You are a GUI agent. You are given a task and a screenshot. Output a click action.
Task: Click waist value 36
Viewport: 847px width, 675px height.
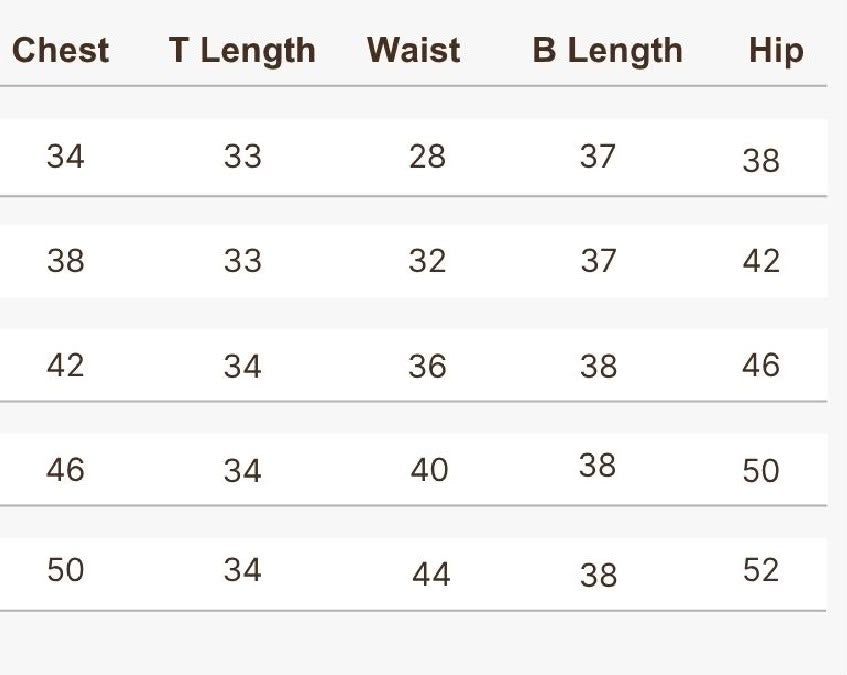pos(427,366)
